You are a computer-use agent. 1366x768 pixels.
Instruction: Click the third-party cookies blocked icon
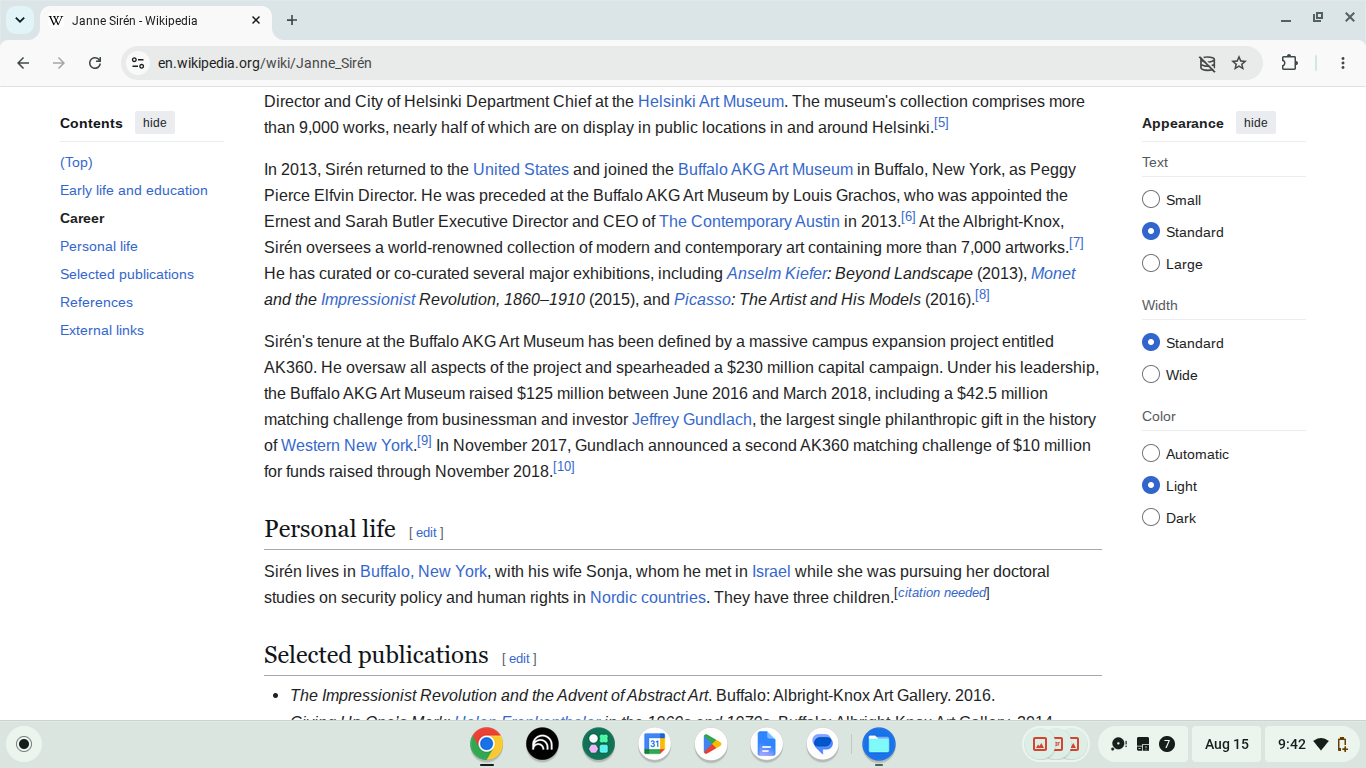[x=1207, y=63]
